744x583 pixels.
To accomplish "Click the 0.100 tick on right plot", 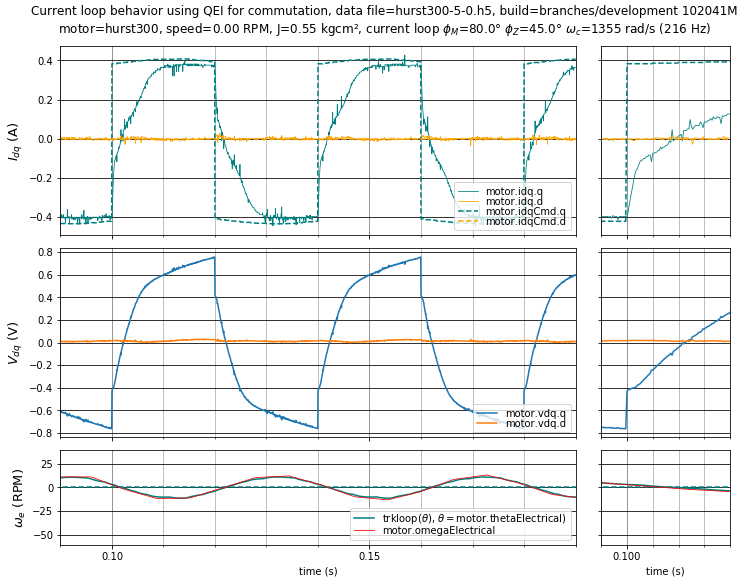I will click(627, 556).
